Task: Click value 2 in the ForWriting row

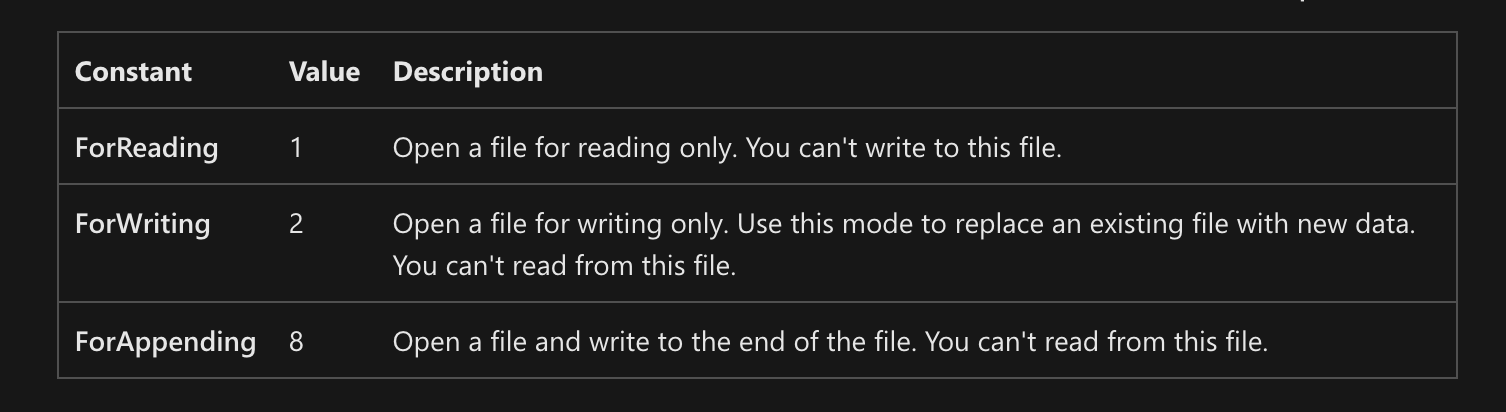Action: 296,223
